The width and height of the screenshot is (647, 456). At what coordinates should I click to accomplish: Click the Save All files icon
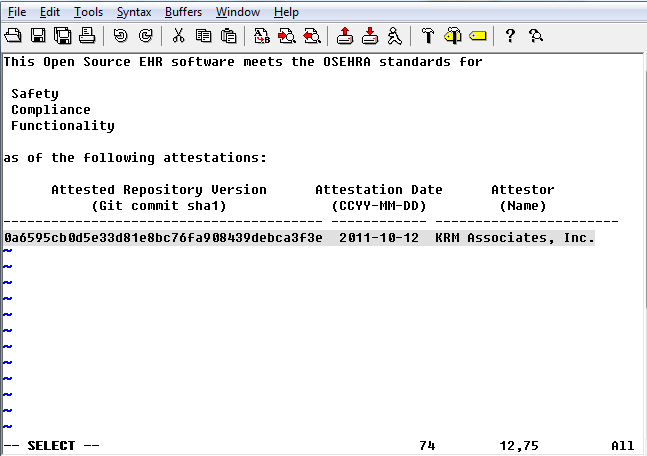click(62, 36)
